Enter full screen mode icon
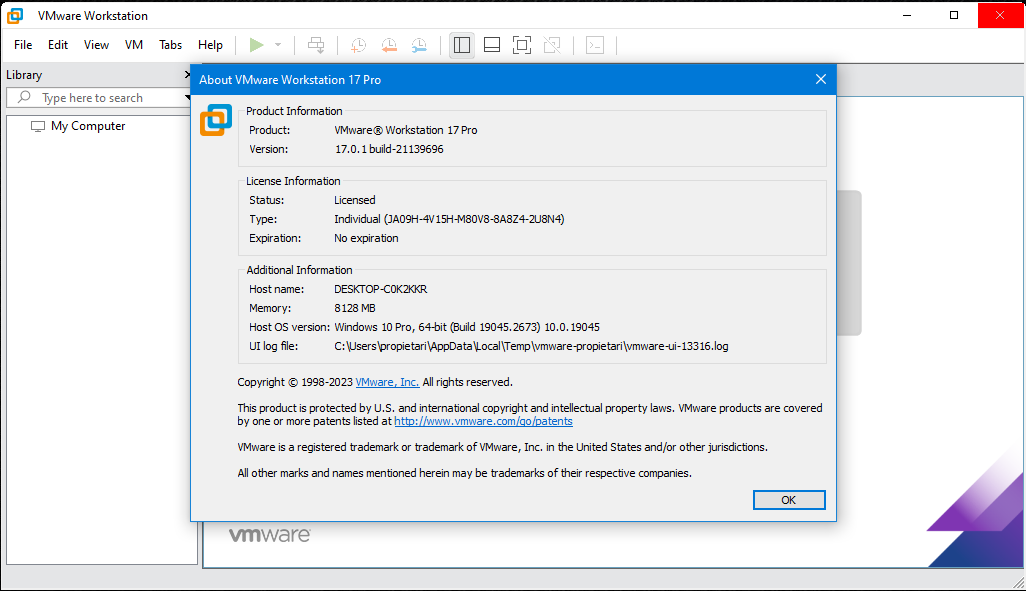 point(522,45)
